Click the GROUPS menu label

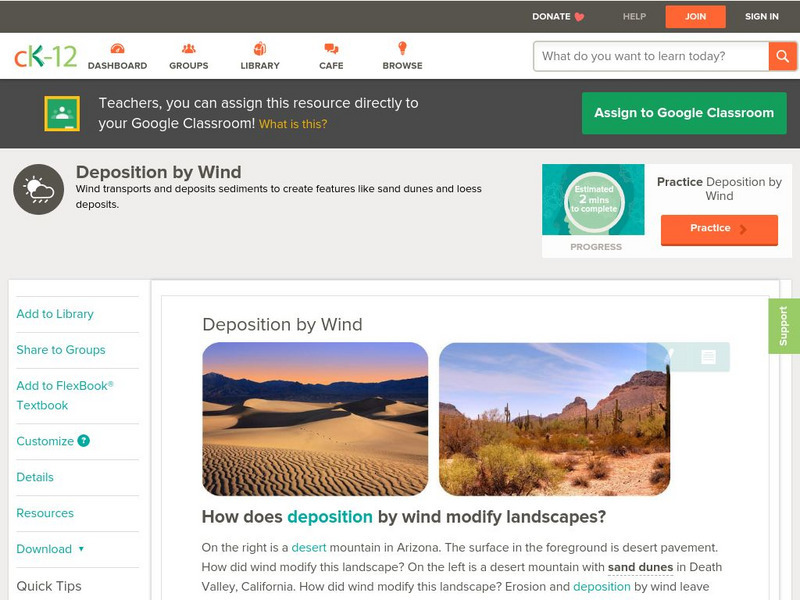click(189, 66)
